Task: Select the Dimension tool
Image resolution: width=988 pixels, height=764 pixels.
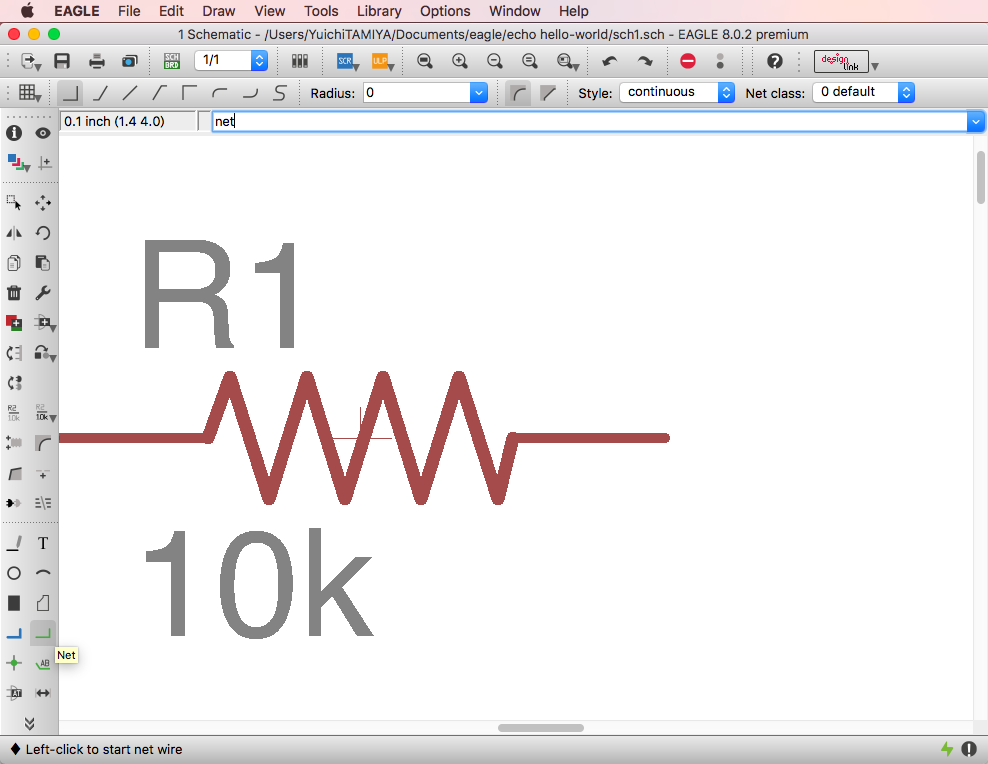Action: click(x=43, y=693)
